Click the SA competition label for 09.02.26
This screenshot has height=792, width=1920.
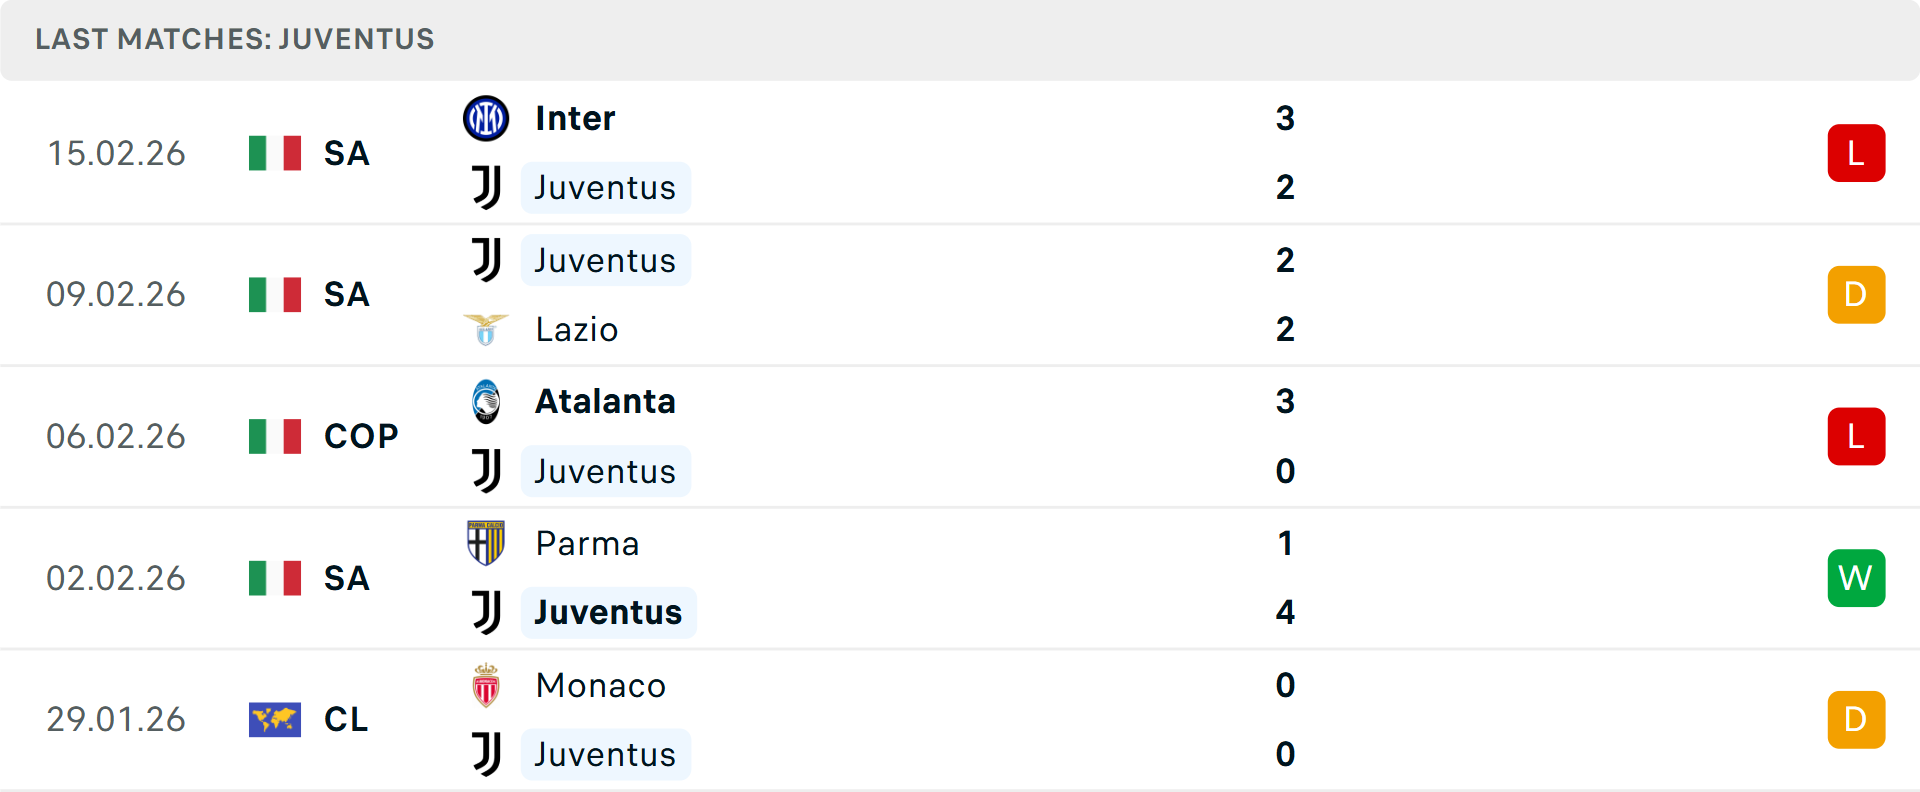[346, 294]
